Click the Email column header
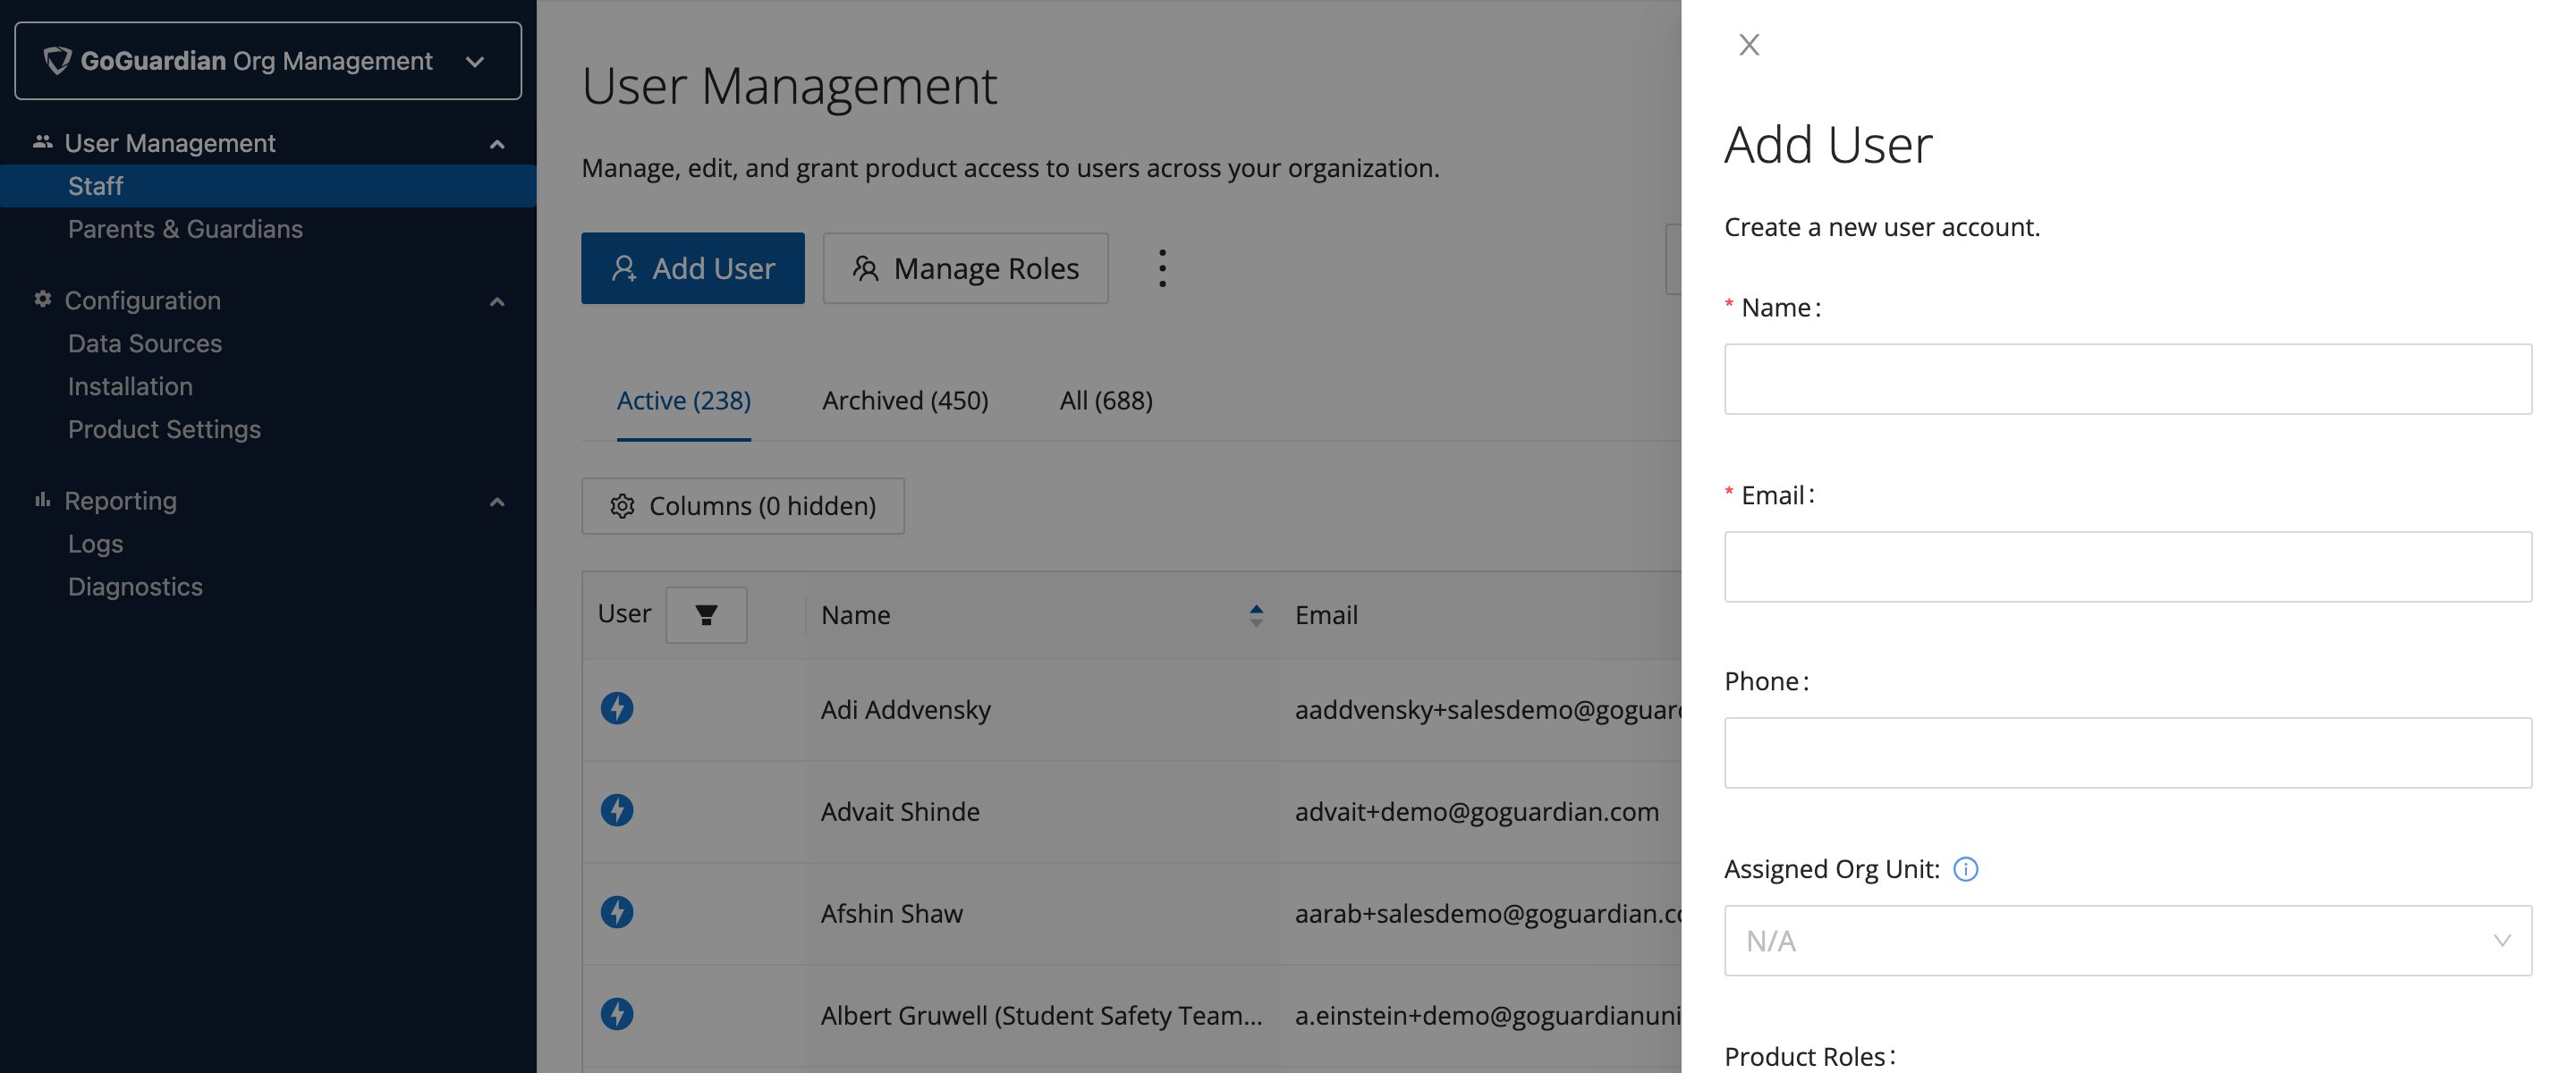Viewport: 2576px width, 1073px height. [x=1326, y=615]
